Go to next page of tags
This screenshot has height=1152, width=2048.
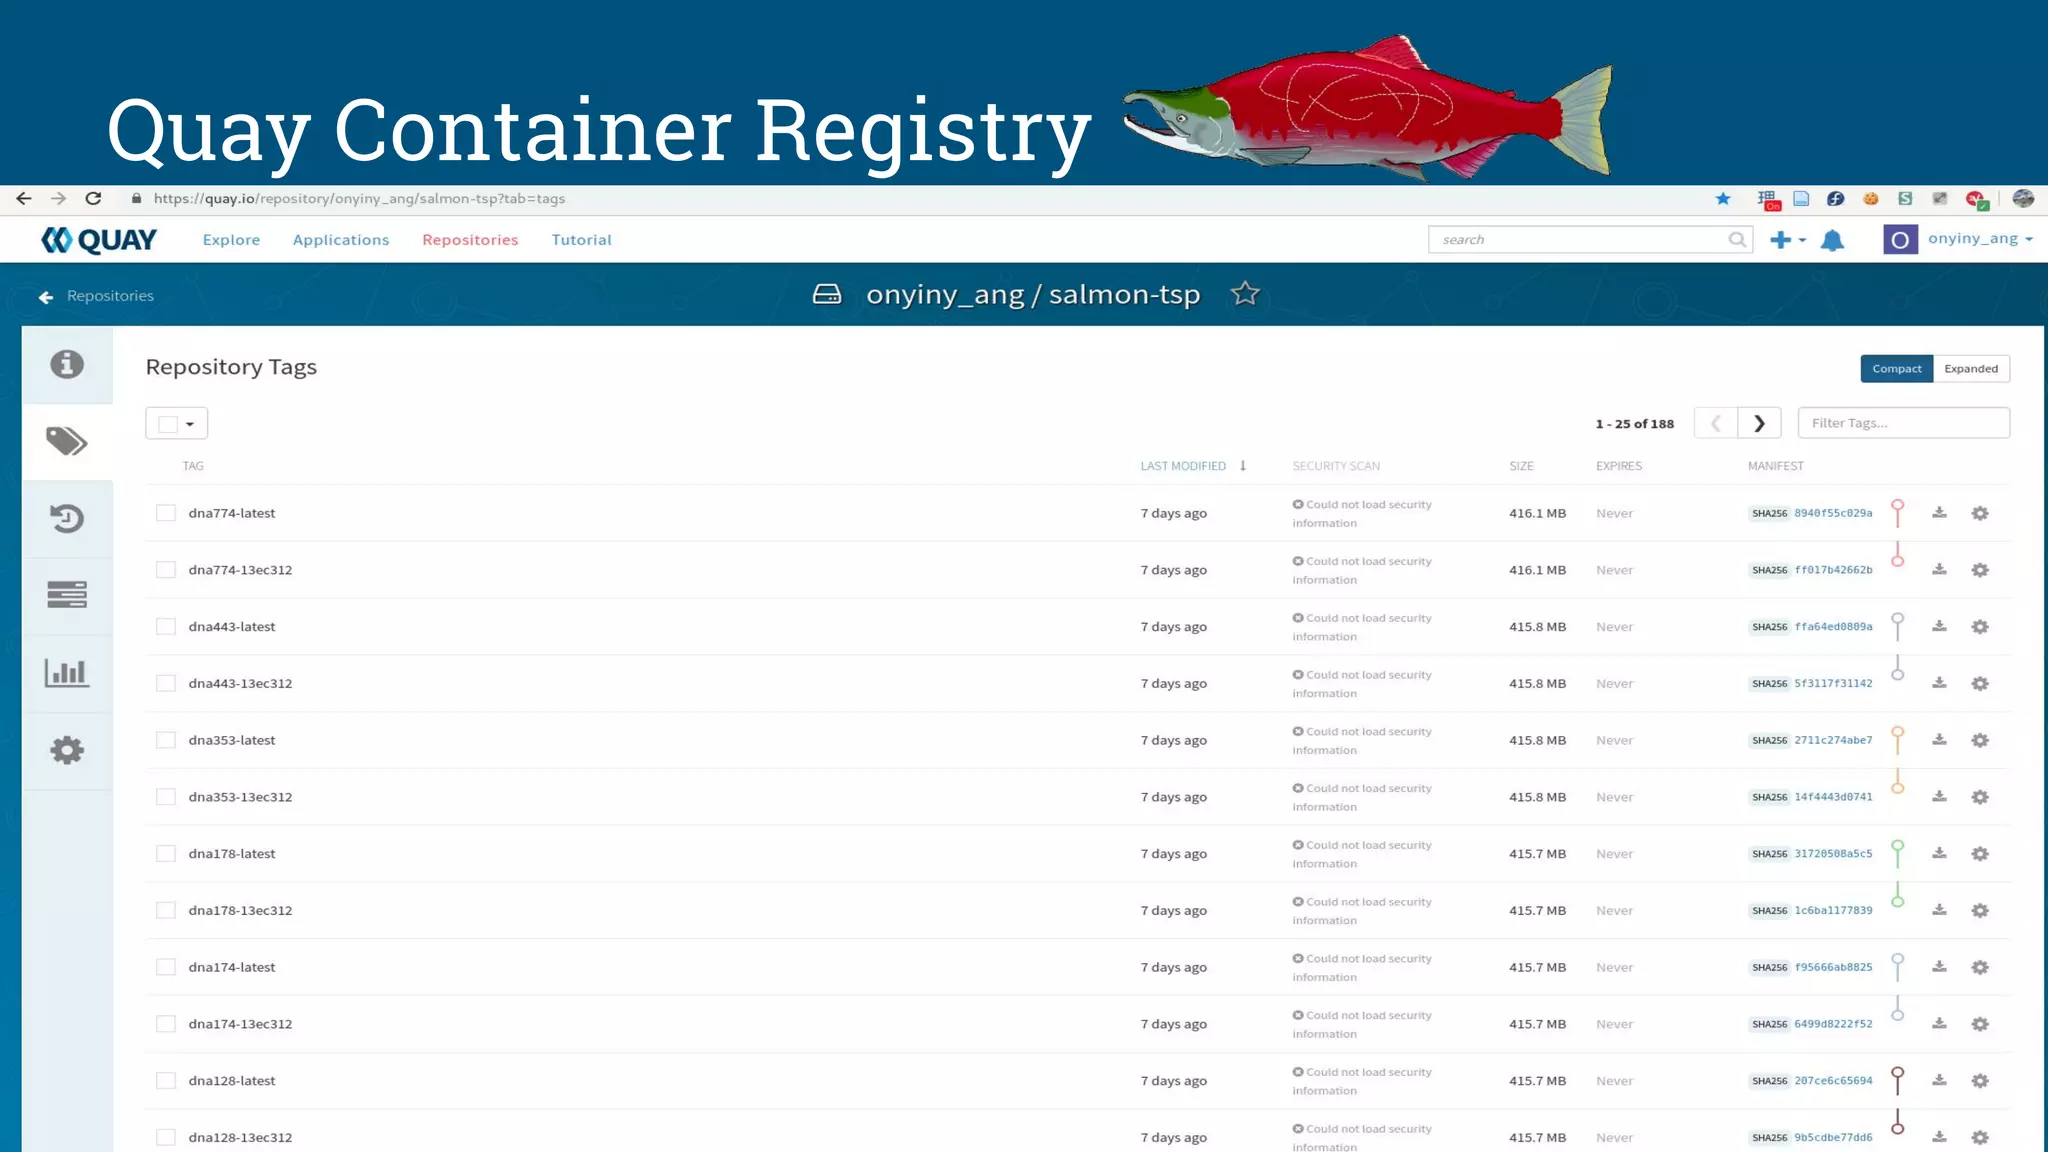pyautogui.click(x=1759, y=423)
